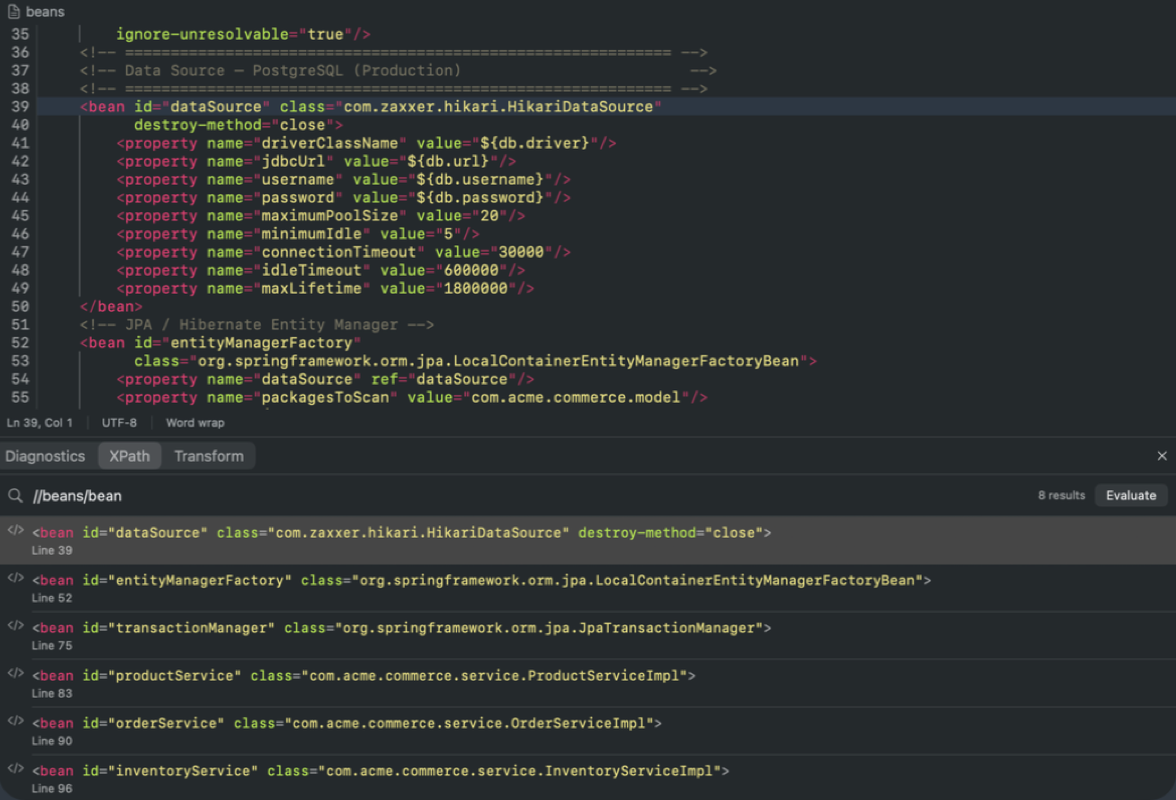Image resolution: width=1176 pixels, height=800 pixels.
Task: Click the code icon beside entityManagerFactory result
Action: coord(14,580)
